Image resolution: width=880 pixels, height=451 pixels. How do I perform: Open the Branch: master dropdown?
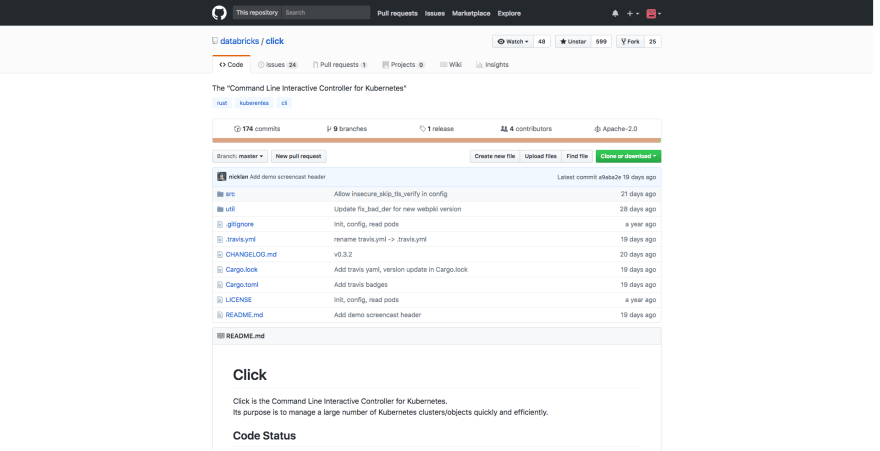coord(240,157)
